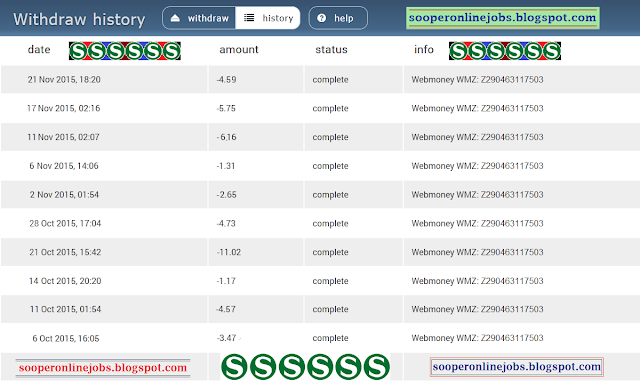Open the withdraw tab
640x381 pixels.
point(199,18)
